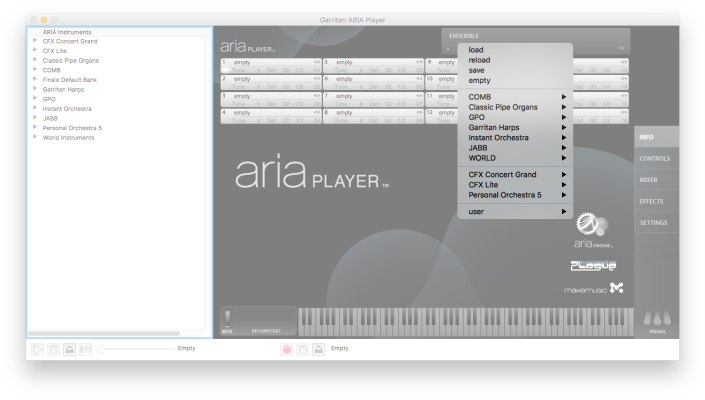This screenshot has width=705, height=400.
Task: Click slot 1 empty instrument field
Action: pos(272,62)
